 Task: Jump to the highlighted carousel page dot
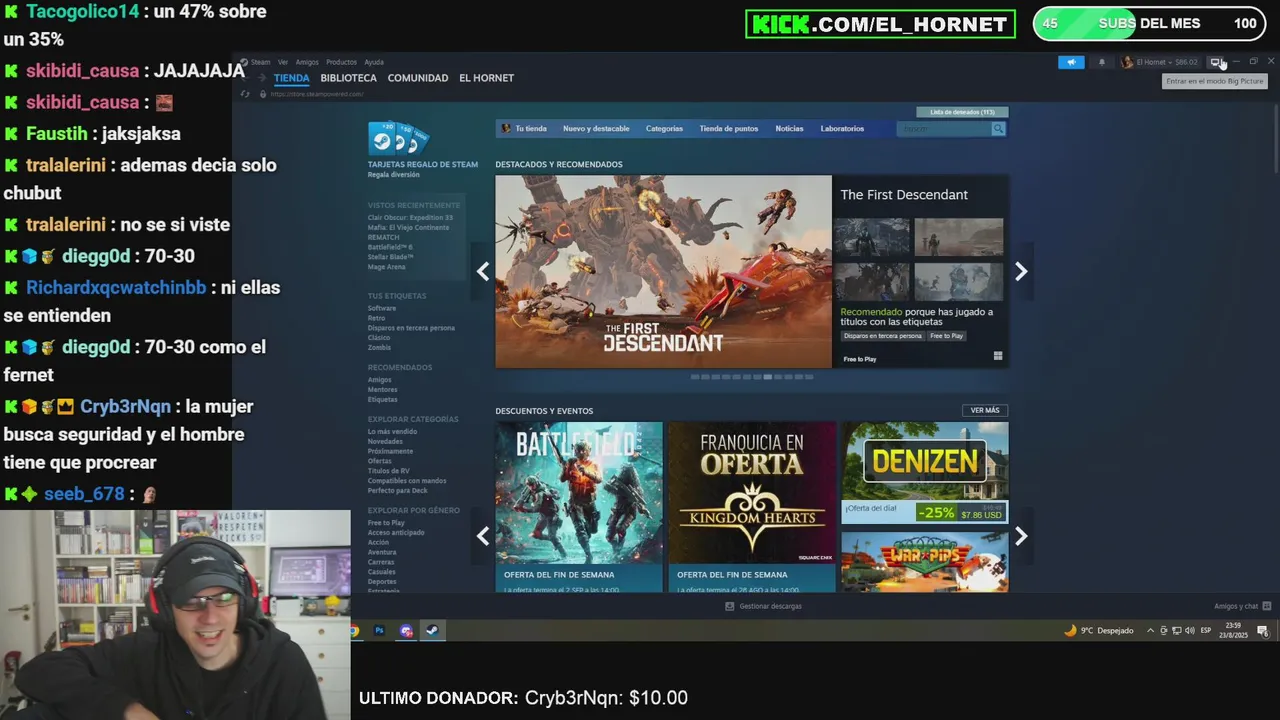click(767, 377)
